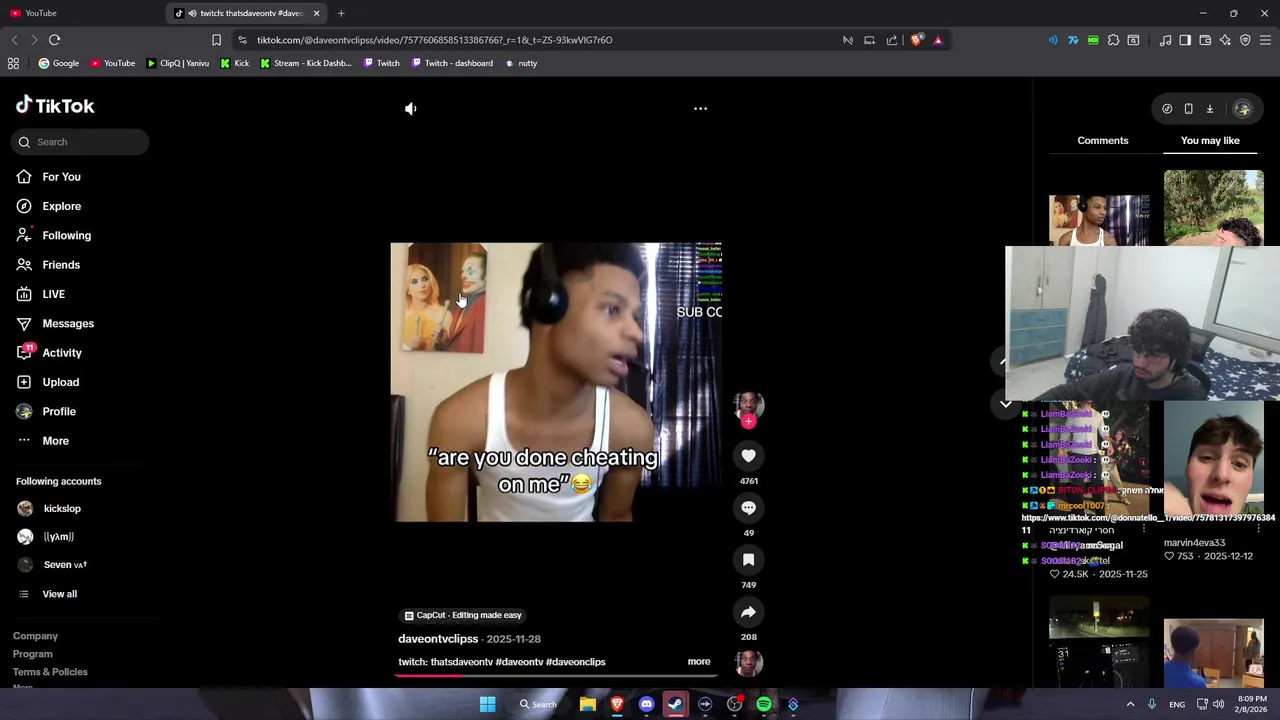
Task: Open Spotify from the taskbar
Action: (764, 704)
